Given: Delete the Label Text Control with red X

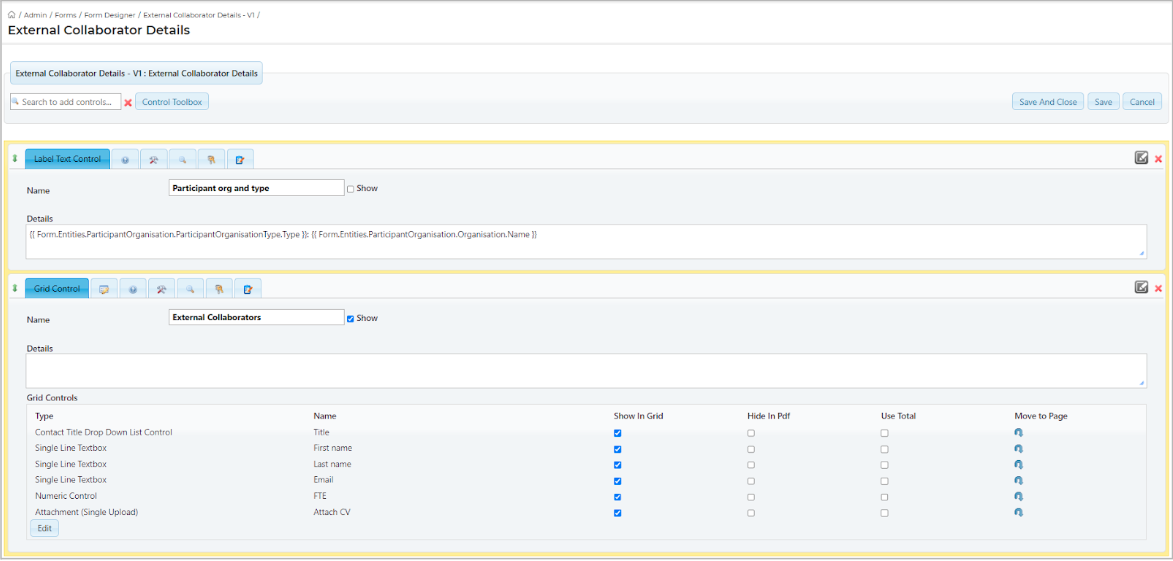Looking at the screenshot, I should point(1158,159).
